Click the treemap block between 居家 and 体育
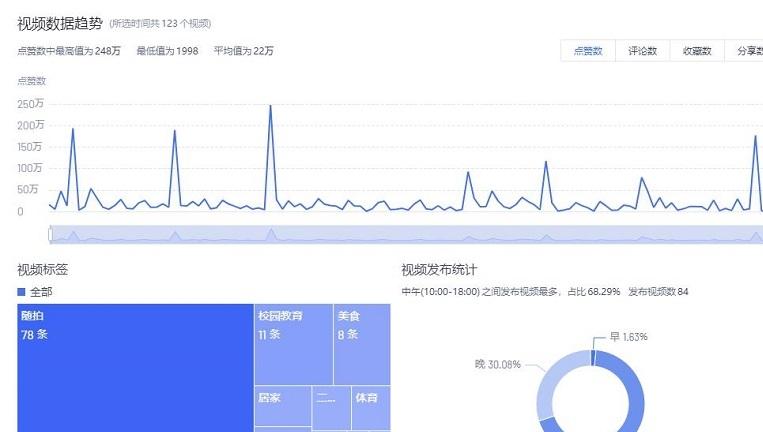Viewport: 763px width, 432px height. [331, 408]
